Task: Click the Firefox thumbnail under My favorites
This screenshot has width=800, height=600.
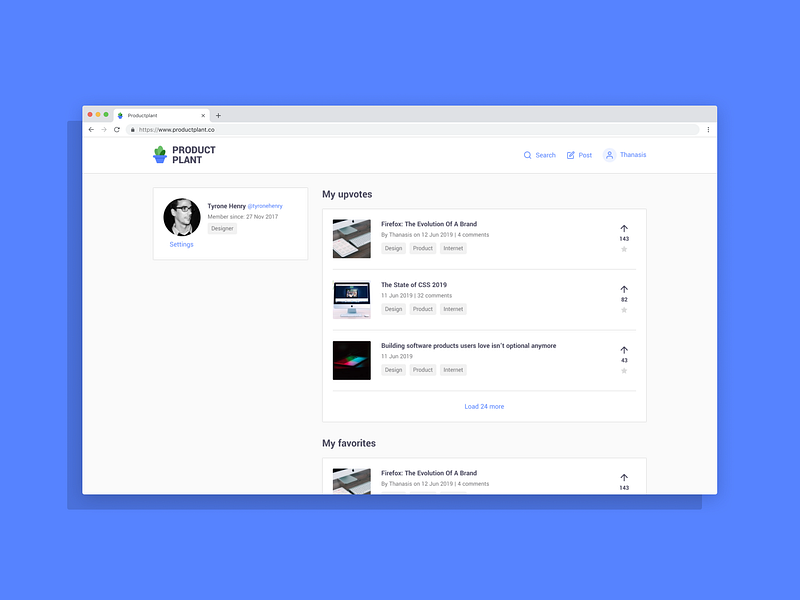Action: 352,481
